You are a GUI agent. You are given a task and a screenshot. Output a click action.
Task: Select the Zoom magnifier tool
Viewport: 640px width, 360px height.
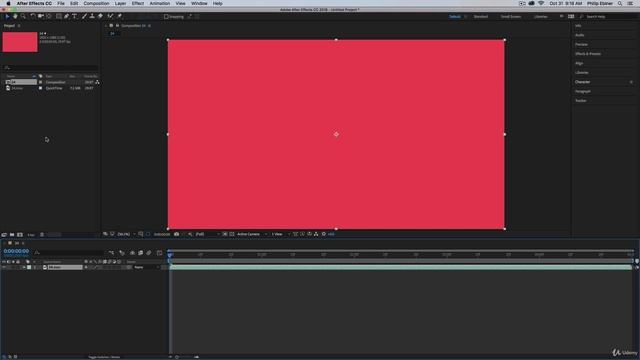[x=23, y=16]
